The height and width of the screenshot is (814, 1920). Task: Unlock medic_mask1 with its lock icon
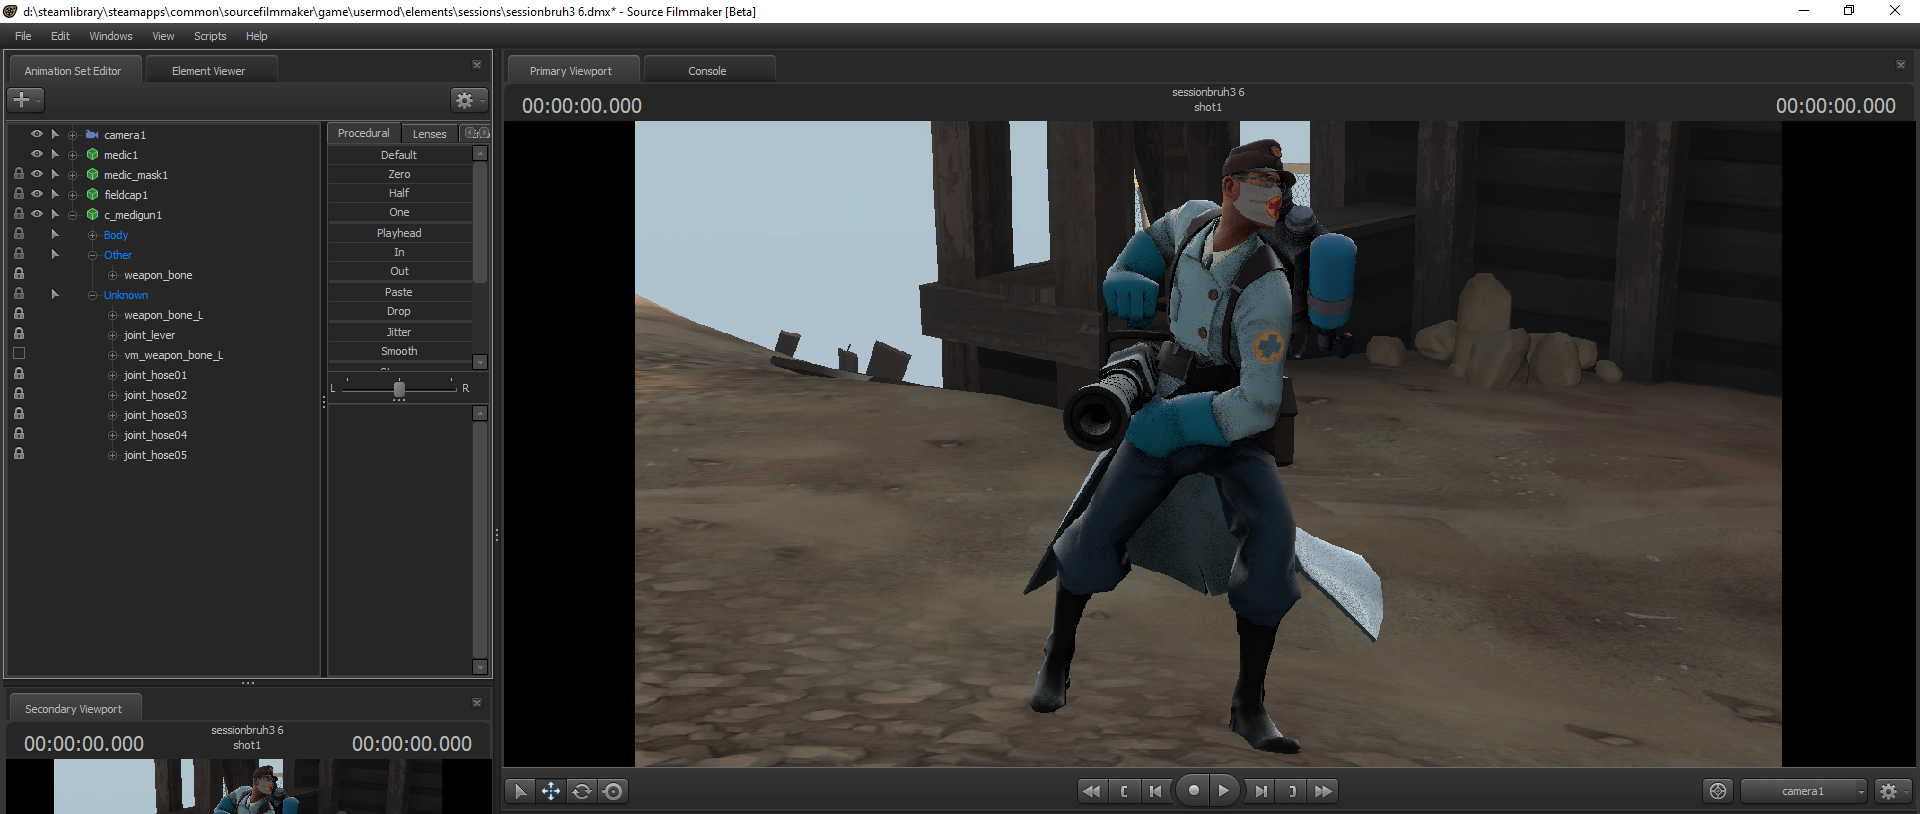point(19,174)
